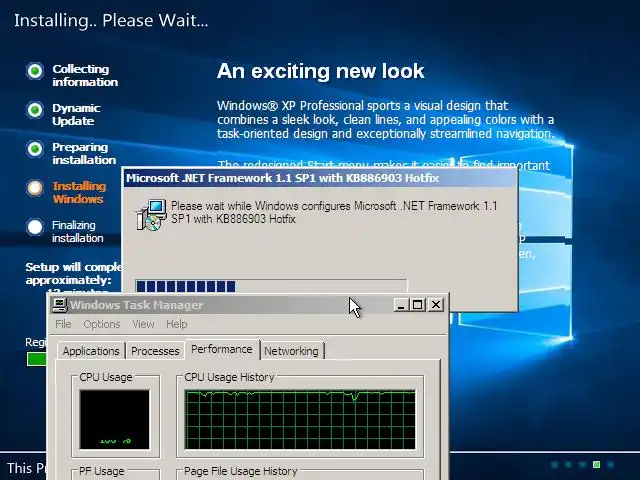Click the Task Manager title bar icon
640x480 pixels.
click(x=60, y=305)
